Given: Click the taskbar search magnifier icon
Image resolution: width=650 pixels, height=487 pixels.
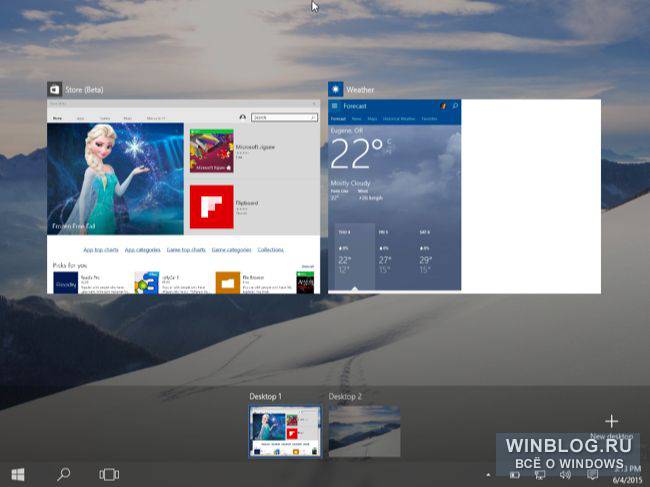Looking at the screenshot, I should (x=63, y=474).
